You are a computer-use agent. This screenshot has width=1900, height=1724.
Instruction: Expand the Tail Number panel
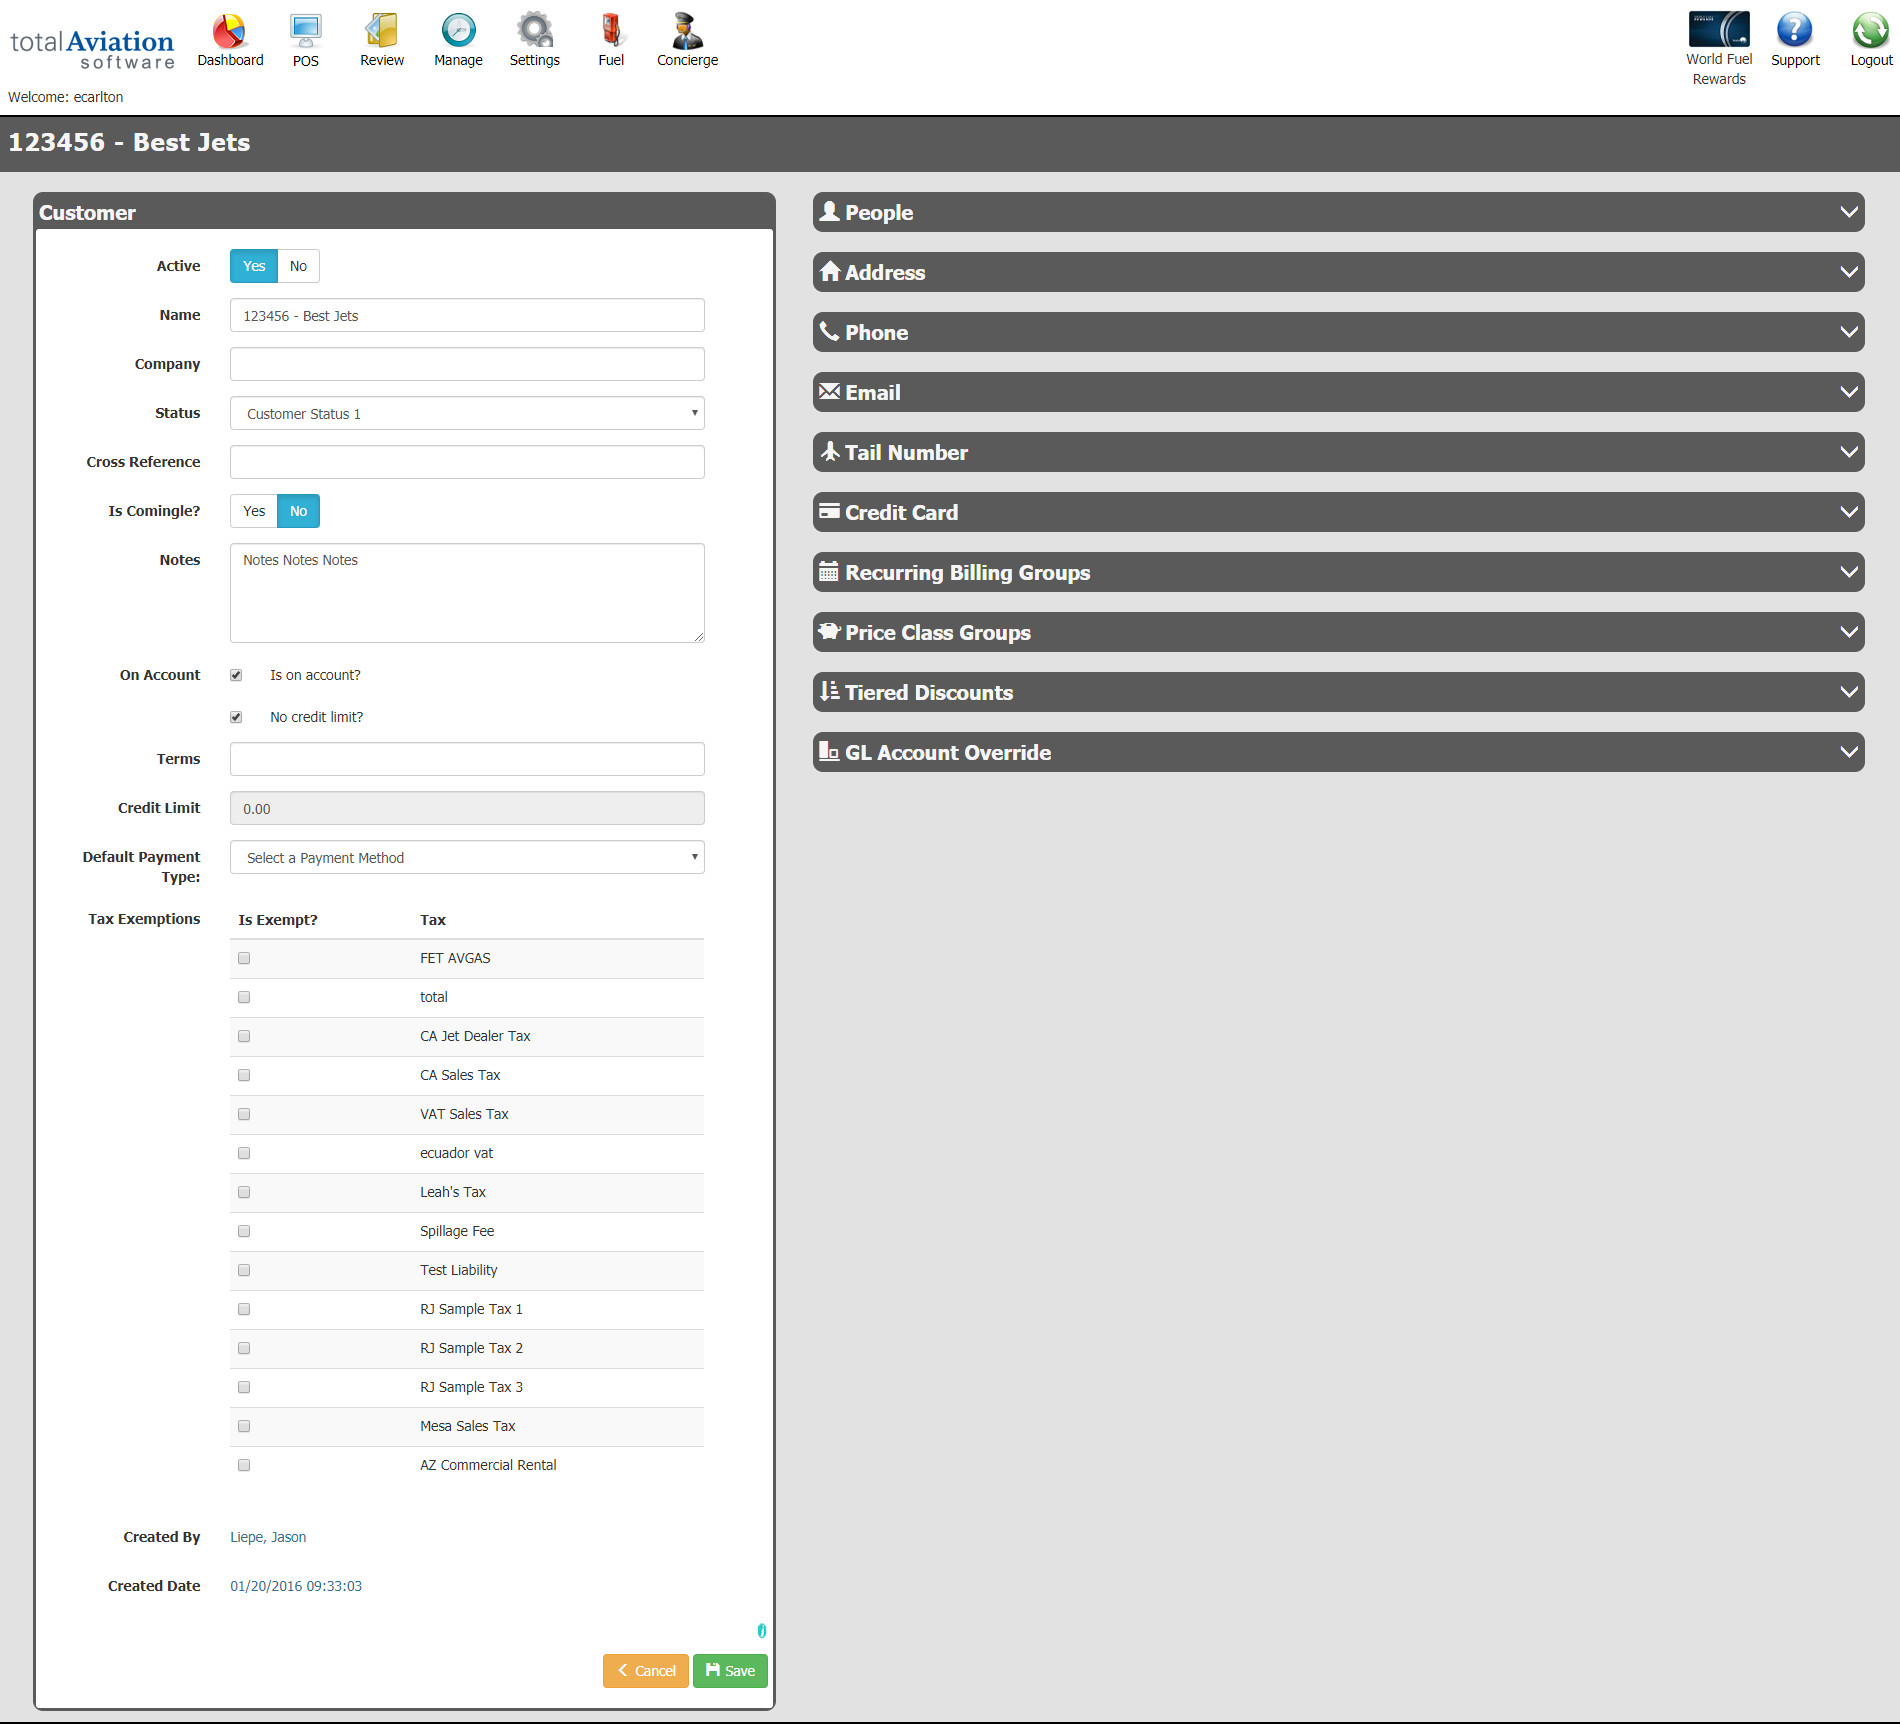point(1338,452)
